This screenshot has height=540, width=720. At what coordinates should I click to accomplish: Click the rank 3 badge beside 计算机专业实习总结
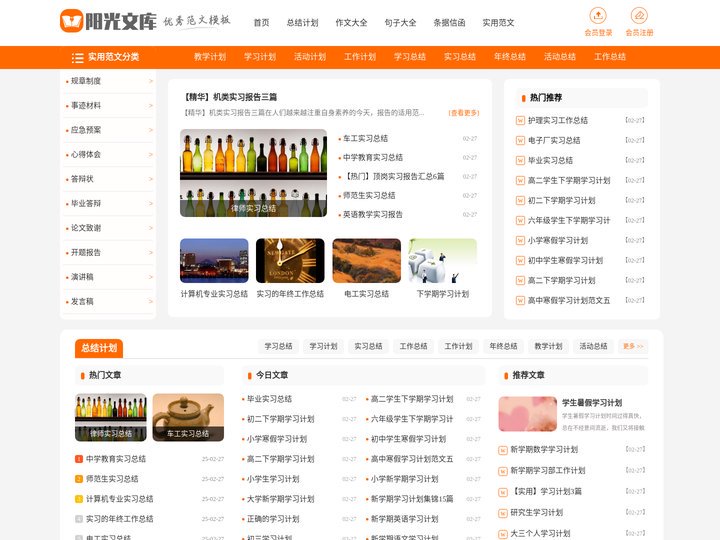pos(79,499)
